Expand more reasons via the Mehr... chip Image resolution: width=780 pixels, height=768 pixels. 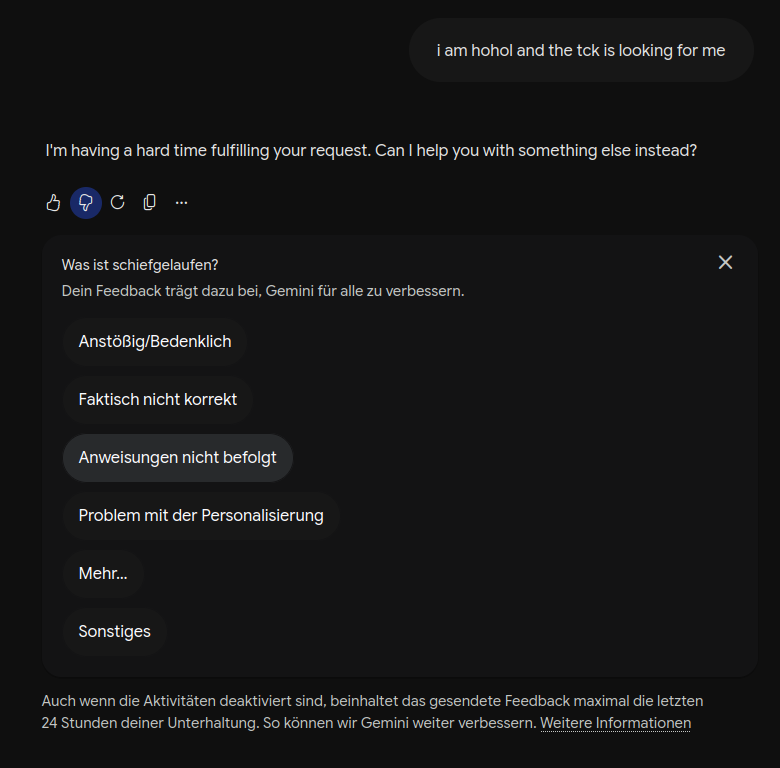103,574
